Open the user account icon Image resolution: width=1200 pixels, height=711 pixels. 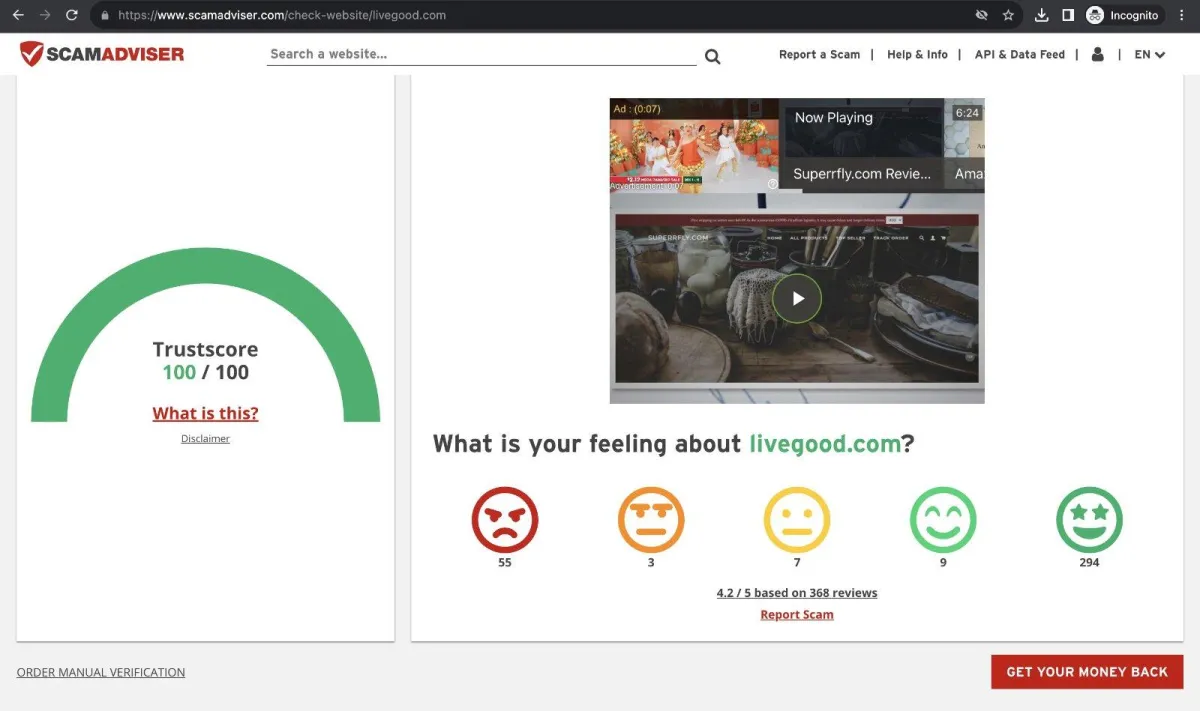1098,55
